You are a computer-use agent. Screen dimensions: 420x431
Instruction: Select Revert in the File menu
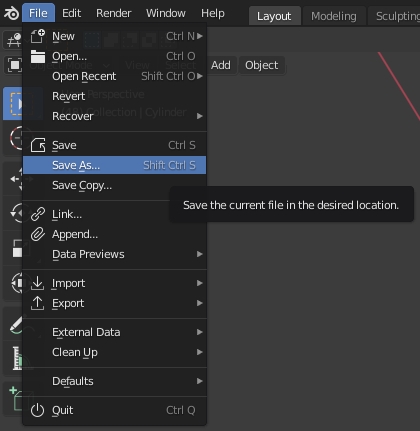point(114,96)
